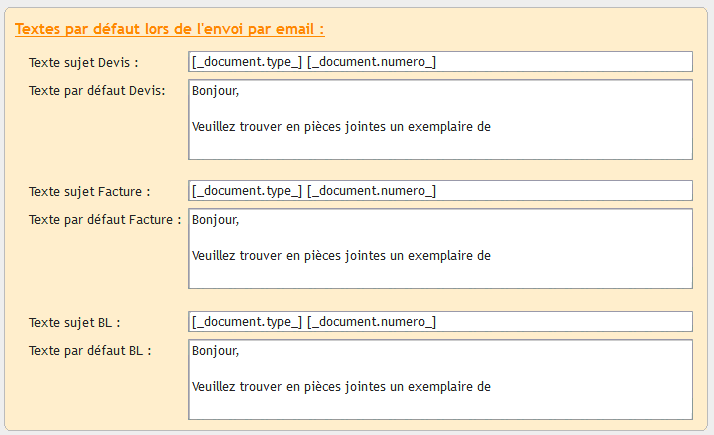Image resolution: width=714 pixels, height=435 pixels.
Task: Select the 'Texte sujet Devis :' label
Action: point(84,62)
